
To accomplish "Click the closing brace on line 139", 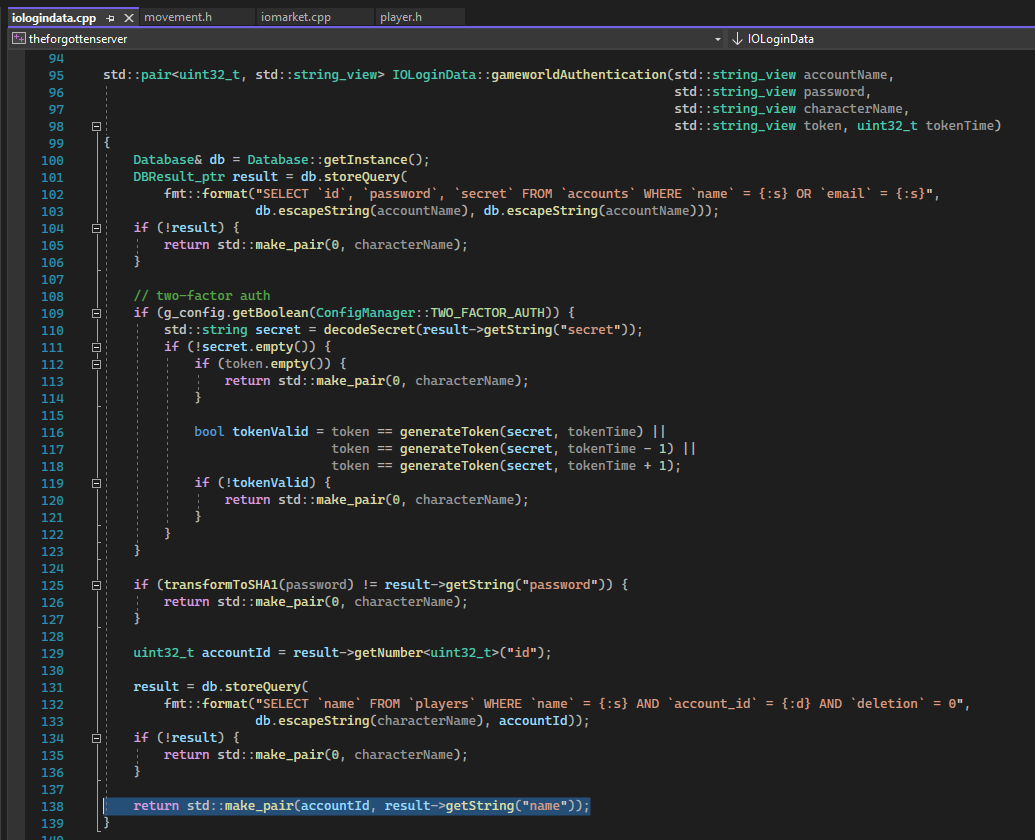I will click(106, 822).
